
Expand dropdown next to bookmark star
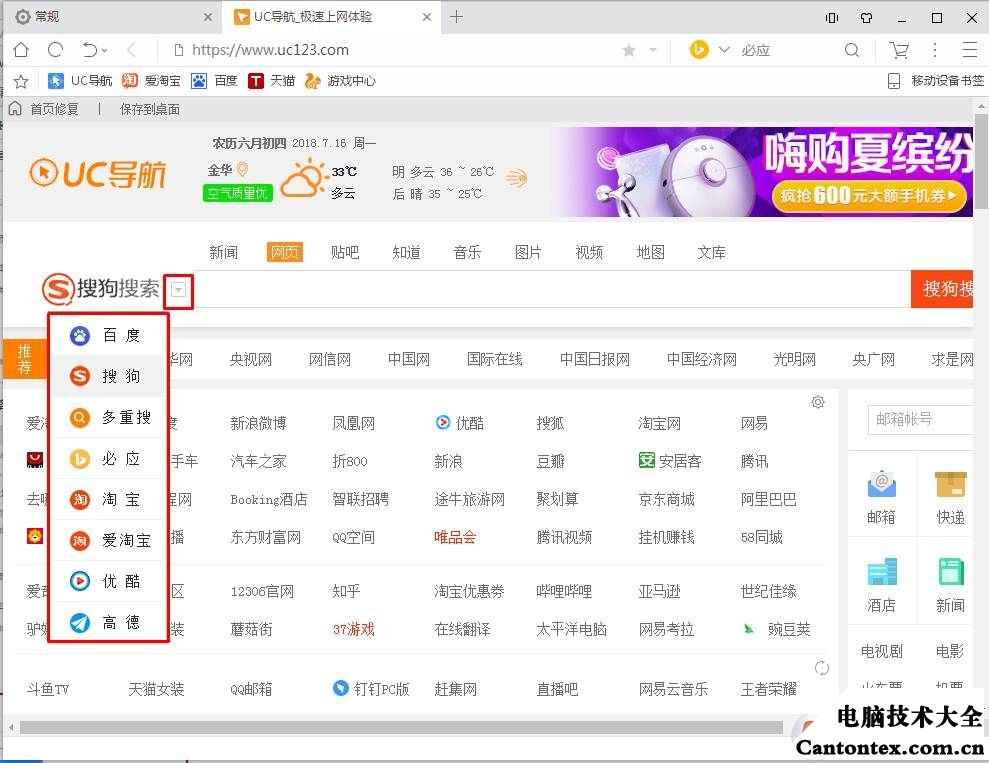point(653,50)
